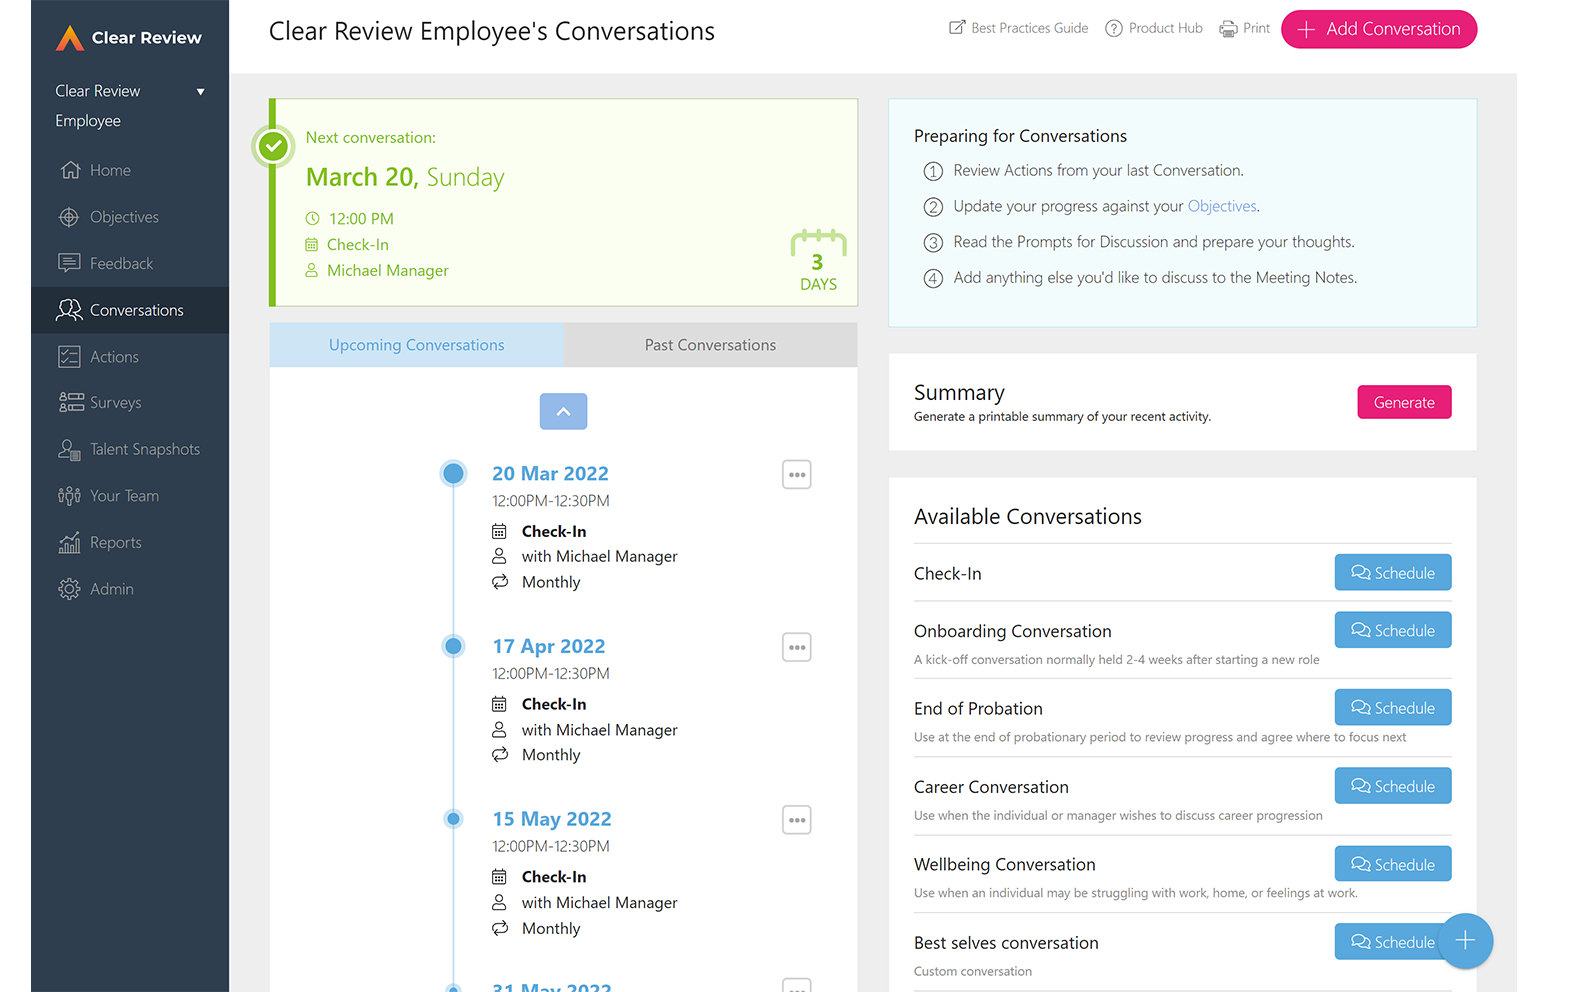Open the Home sidebar item
Viewport: 1572px width, 992px height.
[130, 170]
